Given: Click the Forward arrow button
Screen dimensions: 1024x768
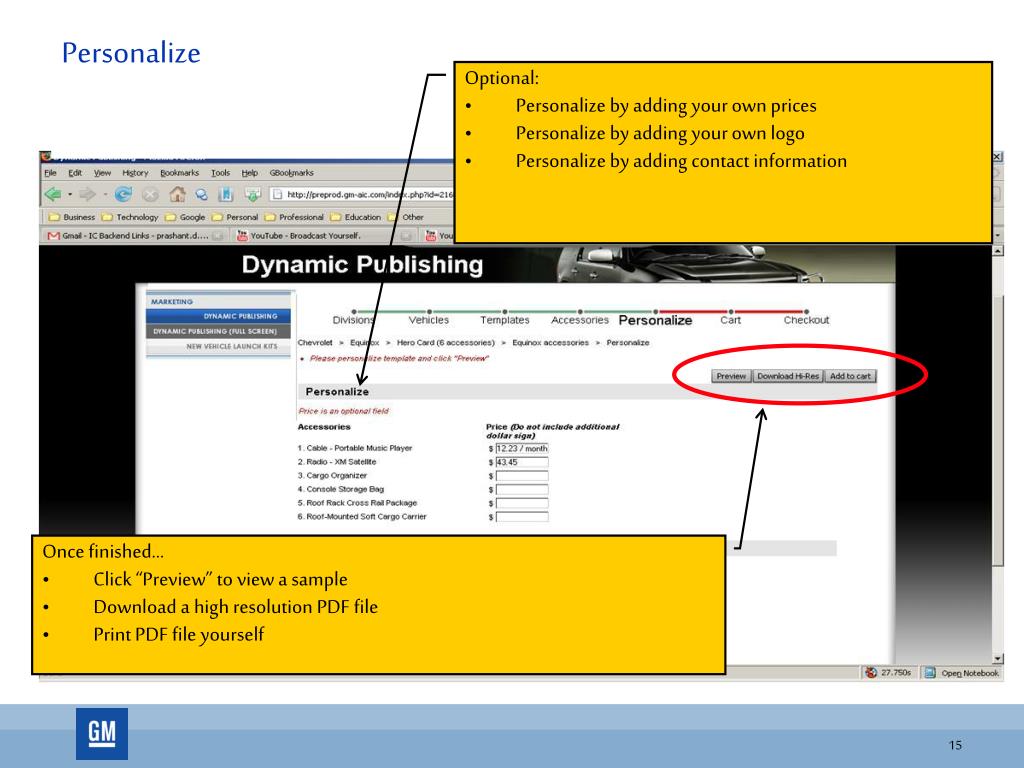Looking at the screenshot, I should [x=87, y=194].
